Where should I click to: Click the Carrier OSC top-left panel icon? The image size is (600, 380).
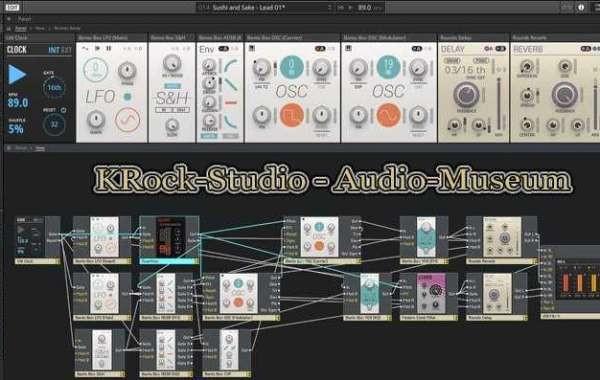point(252,48)
